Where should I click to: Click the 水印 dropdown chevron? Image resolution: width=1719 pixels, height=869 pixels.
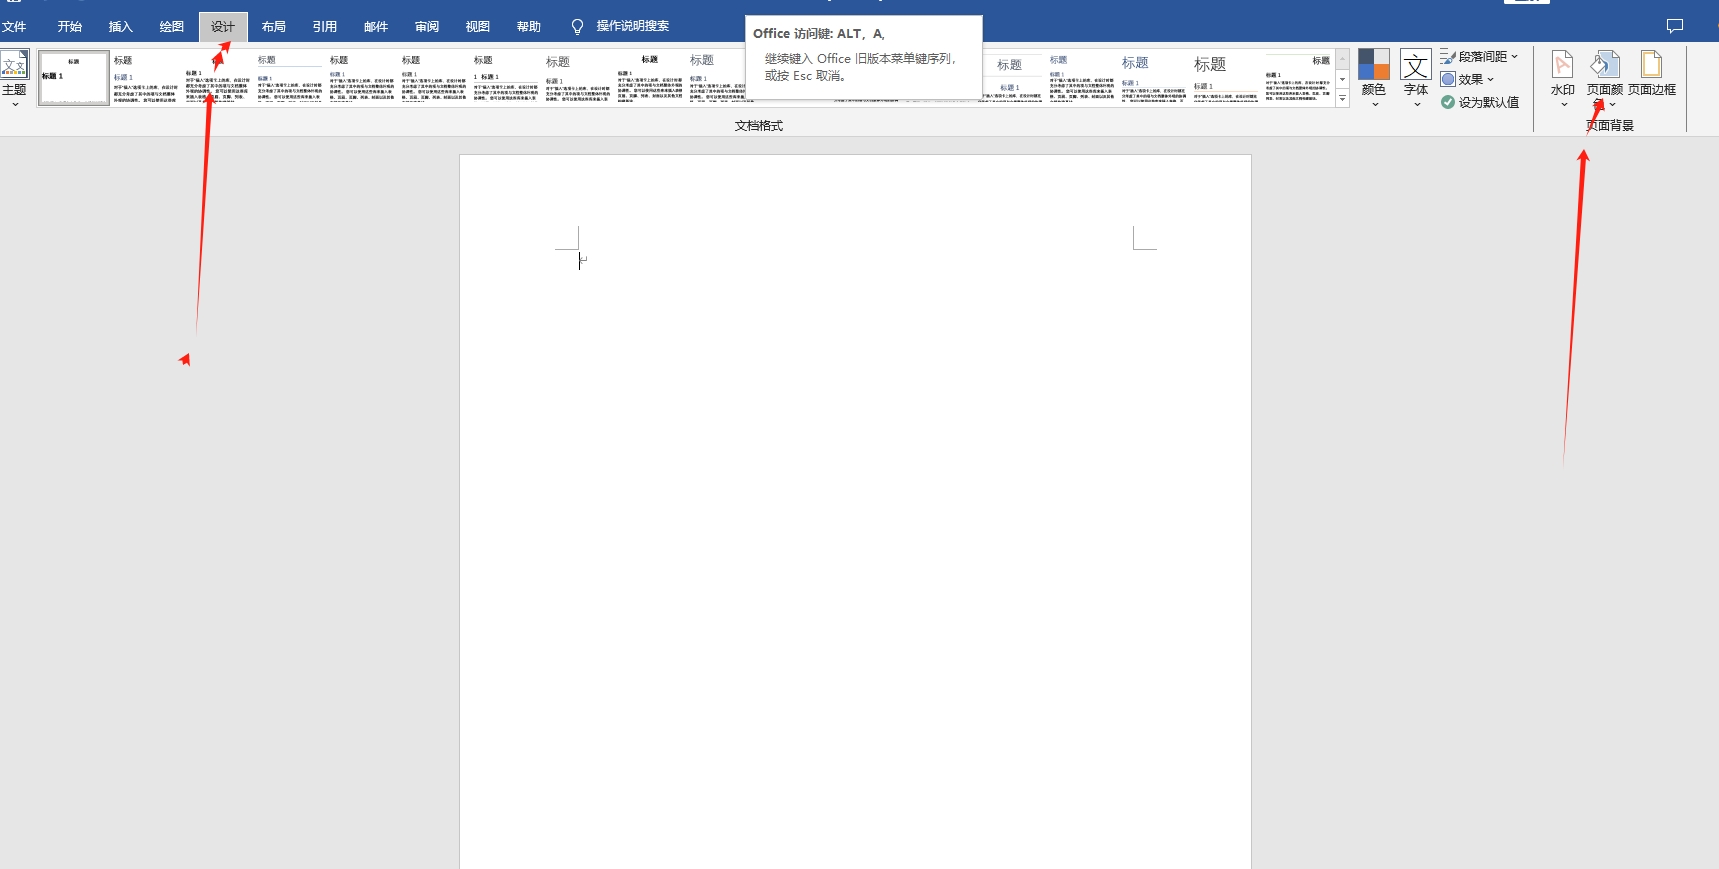coord(1563,104)
